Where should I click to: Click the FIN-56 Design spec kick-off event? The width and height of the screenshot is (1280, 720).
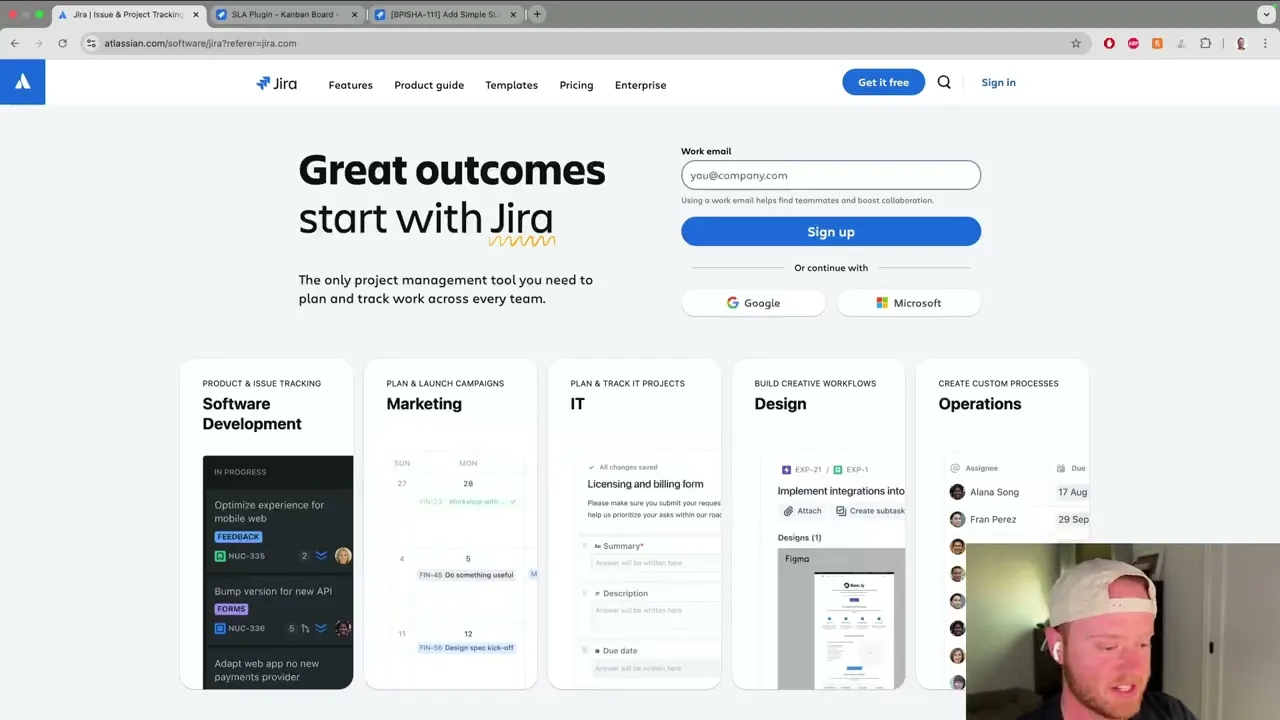pos(466,648)
